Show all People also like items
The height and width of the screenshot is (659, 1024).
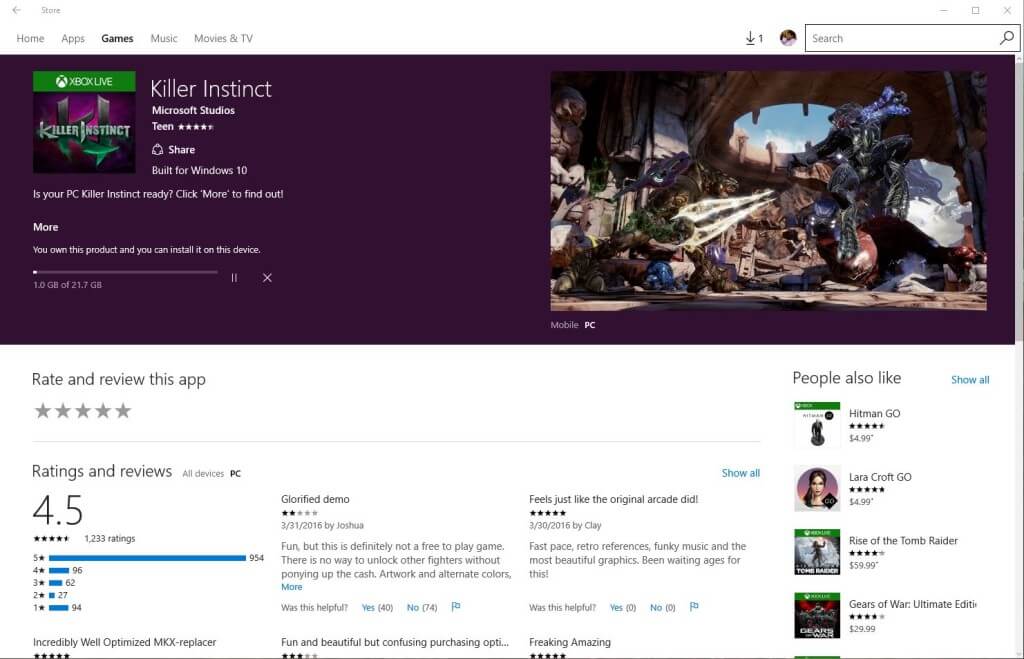click(x=970, y=379)
